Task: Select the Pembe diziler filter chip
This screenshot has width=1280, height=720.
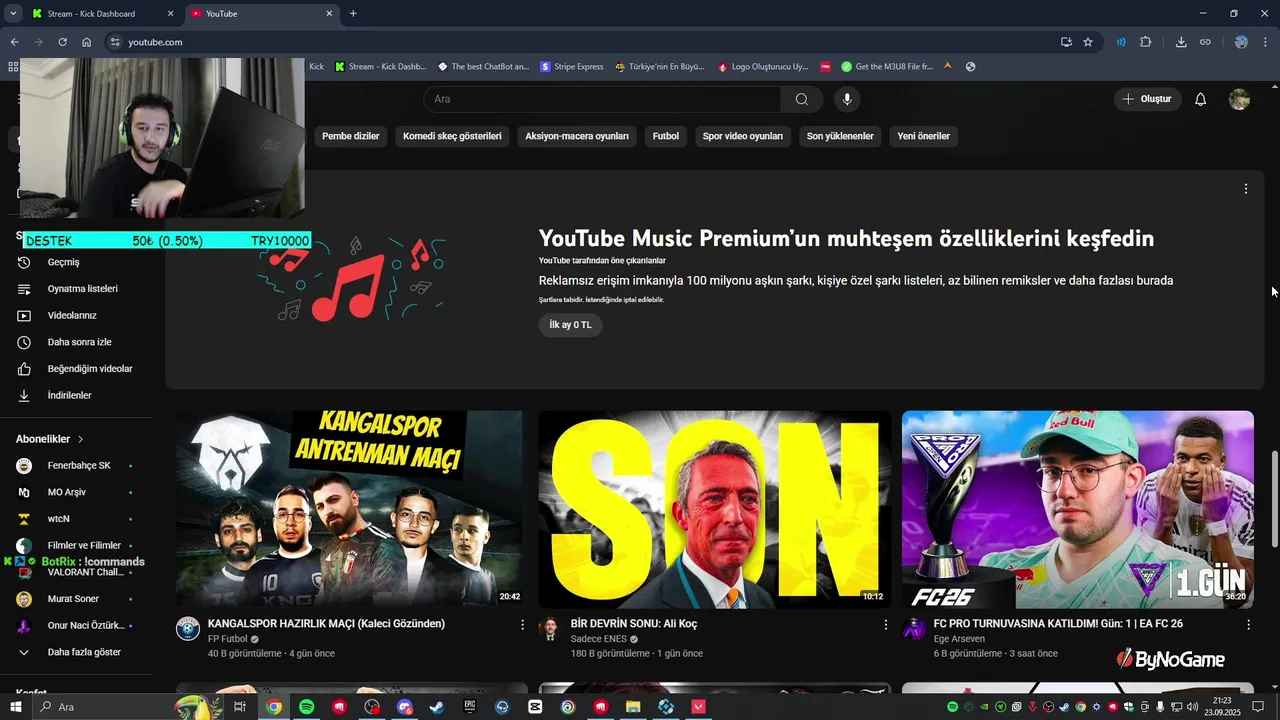Action: coord(350,136)
